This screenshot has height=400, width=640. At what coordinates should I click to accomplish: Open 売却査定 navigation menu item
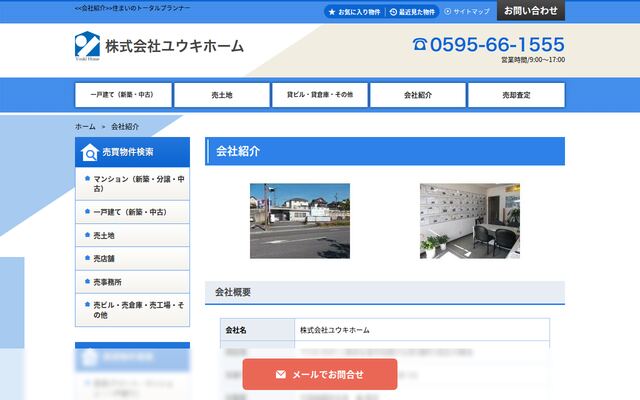click(x=516, y=95)
